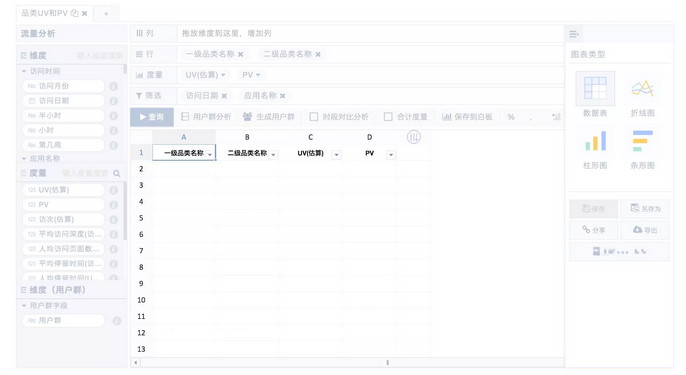Image resolution: width=686 pixels, height=375 pixels.
Task: Click the column settings circle icon in the table header
Action: 413,137
